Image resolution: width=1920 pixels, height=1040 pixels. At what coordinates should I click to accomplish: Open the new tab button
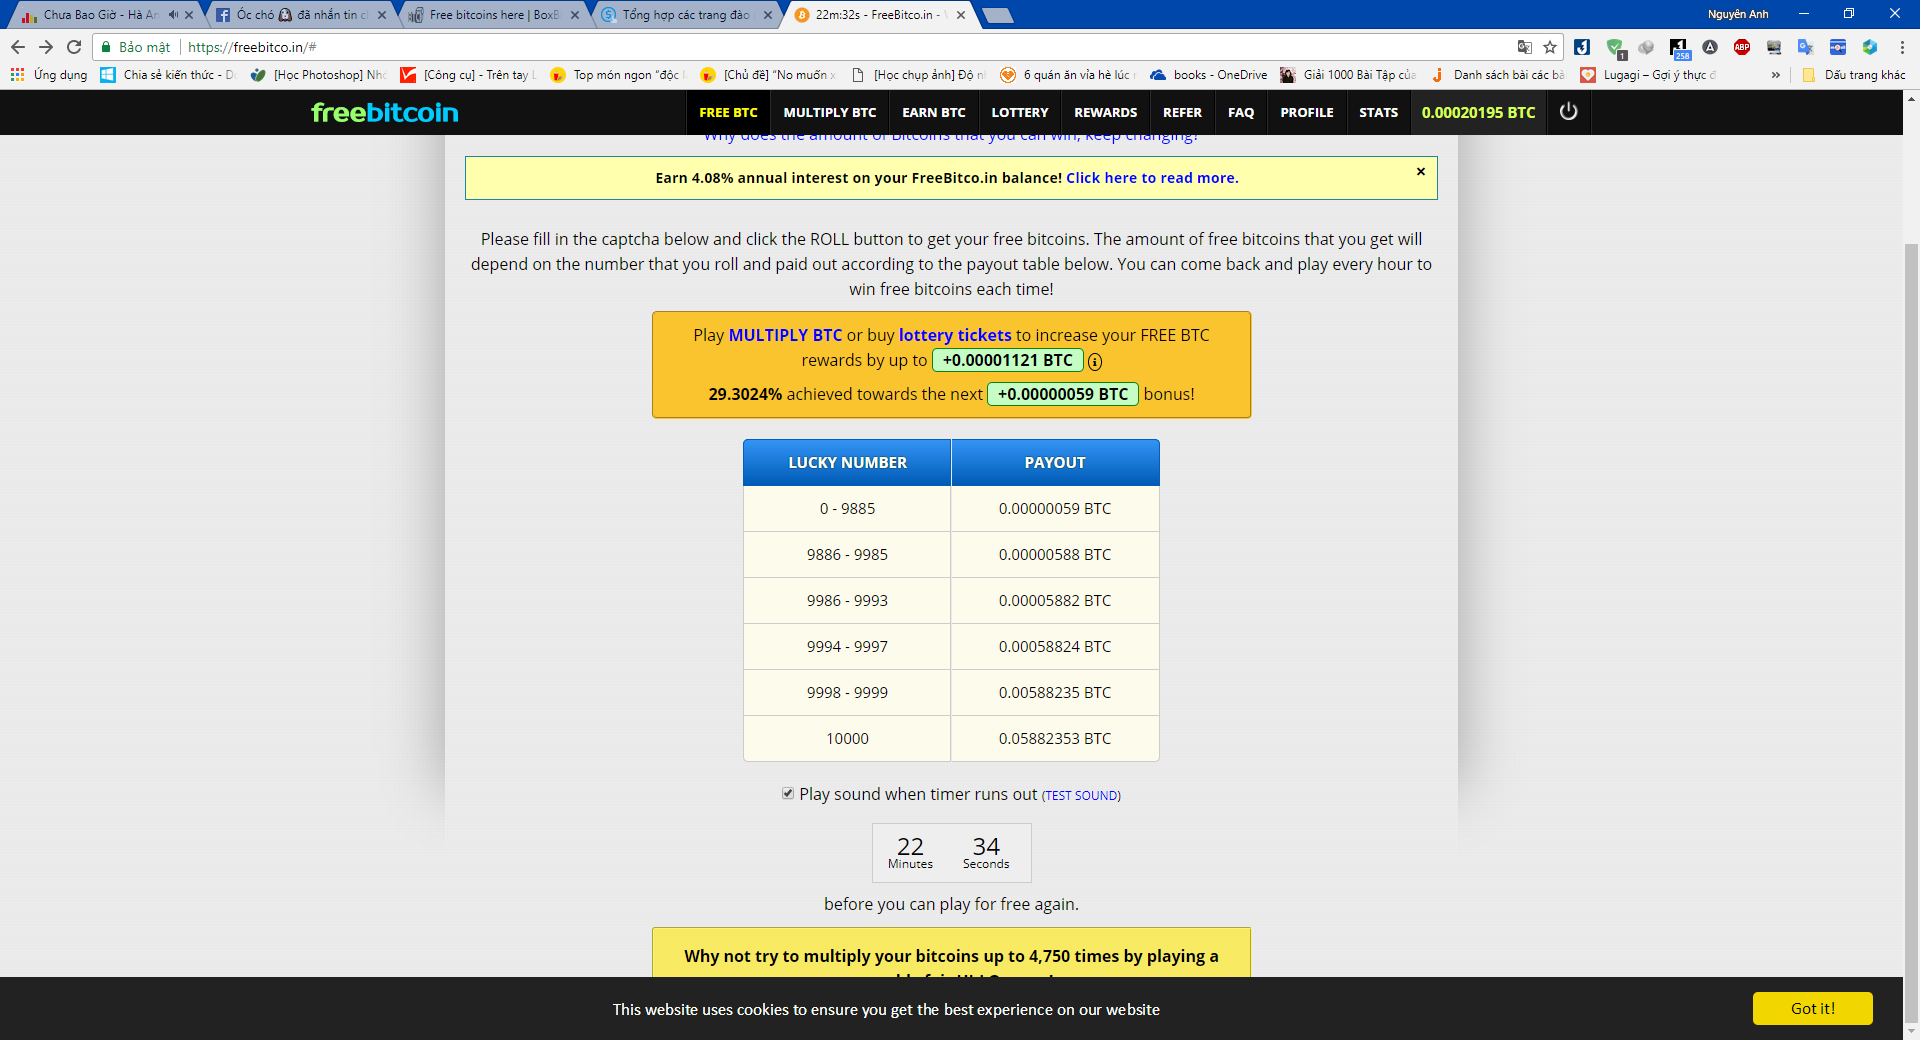point(997,15)
